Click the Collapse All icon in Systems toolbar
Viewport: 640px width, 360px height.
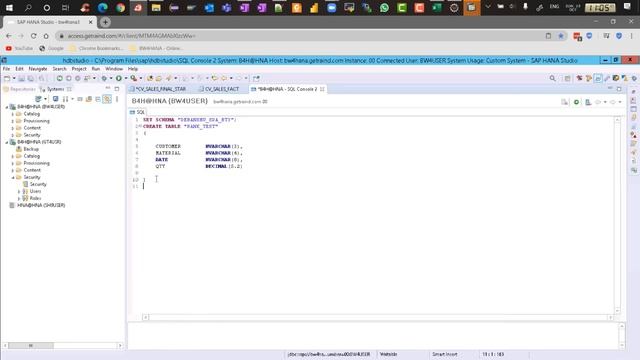98,99
